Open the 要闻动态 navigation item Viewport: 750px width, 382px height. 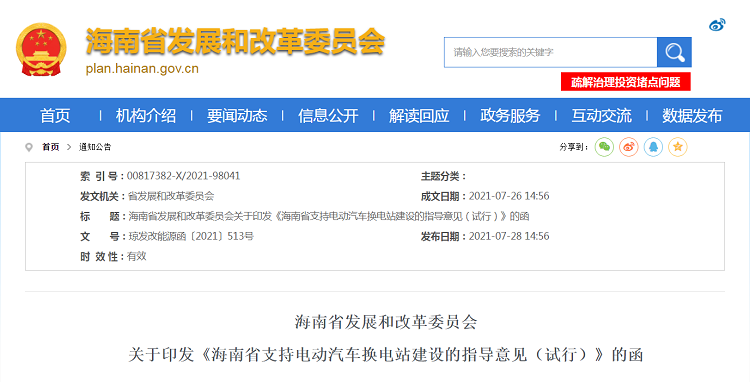(x=237, y=116)
